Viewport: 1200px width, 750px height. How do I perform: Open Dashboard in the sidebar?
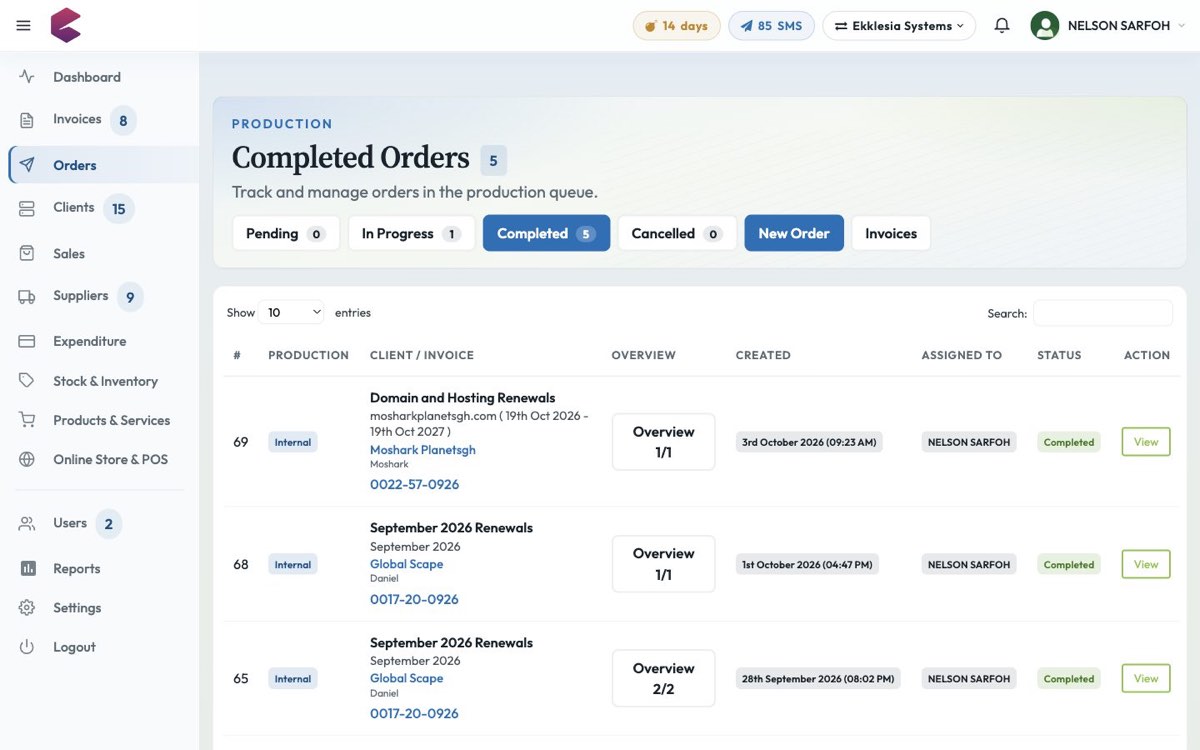tap(87, 77)
